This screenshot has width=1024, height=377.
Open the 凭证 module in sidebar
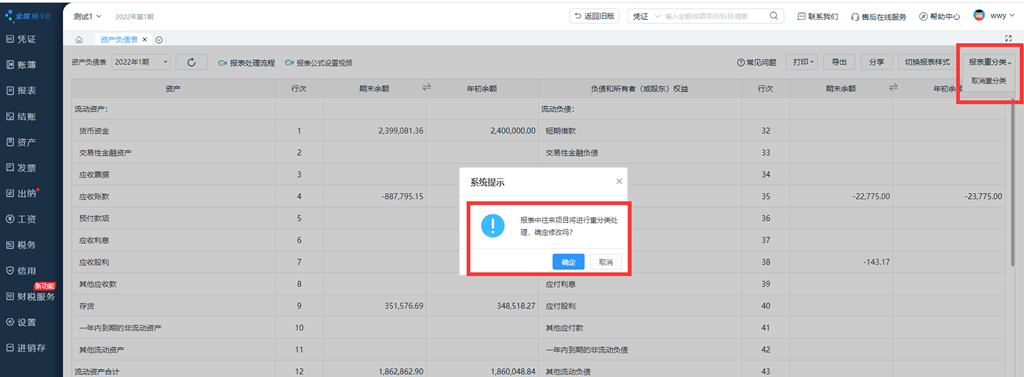(21, 39)
